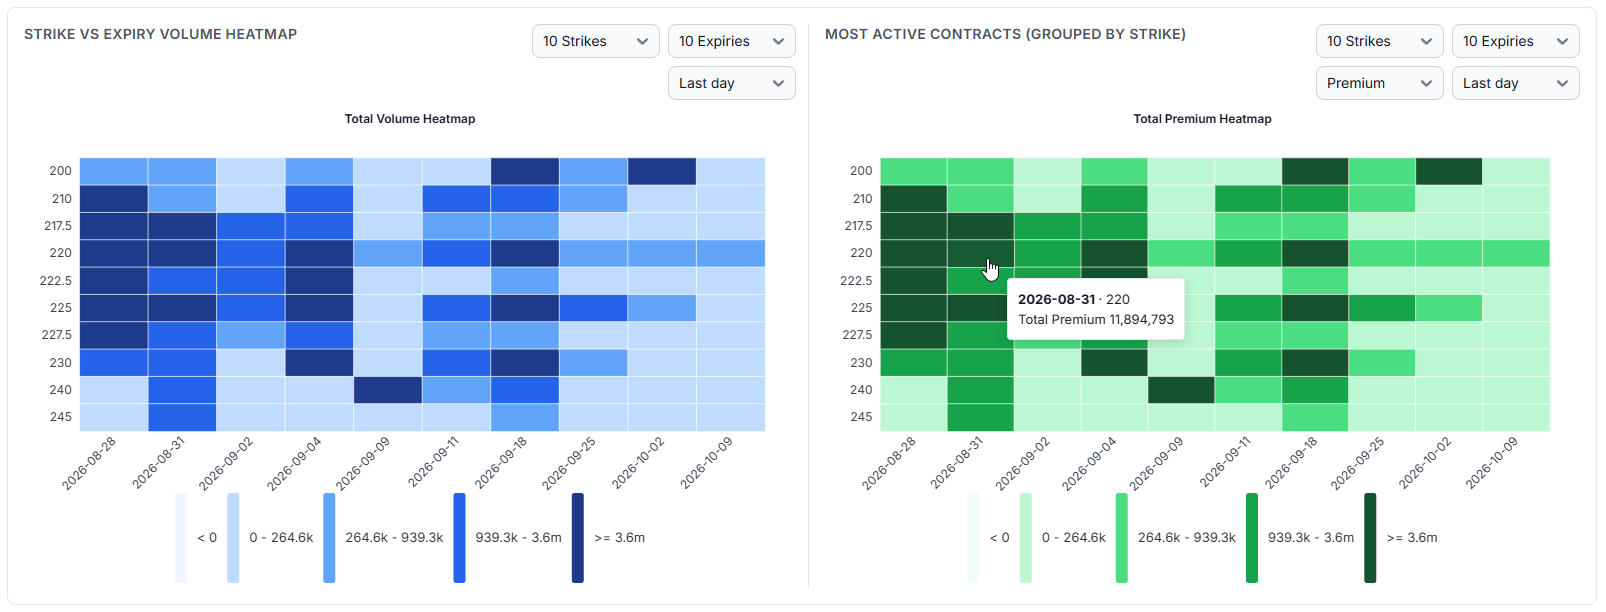The width and height of the screenshot is (1606, 612).
Task: Click the 'Total Premium Heatmap' chart title
Action: (1202, 119)
